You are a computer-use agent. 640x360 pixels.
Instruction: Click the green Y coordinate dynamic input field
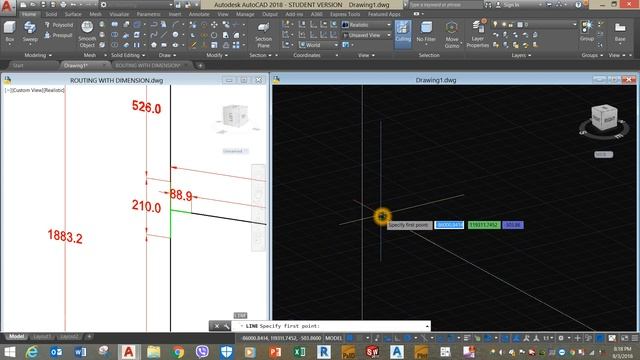[484, 225]
